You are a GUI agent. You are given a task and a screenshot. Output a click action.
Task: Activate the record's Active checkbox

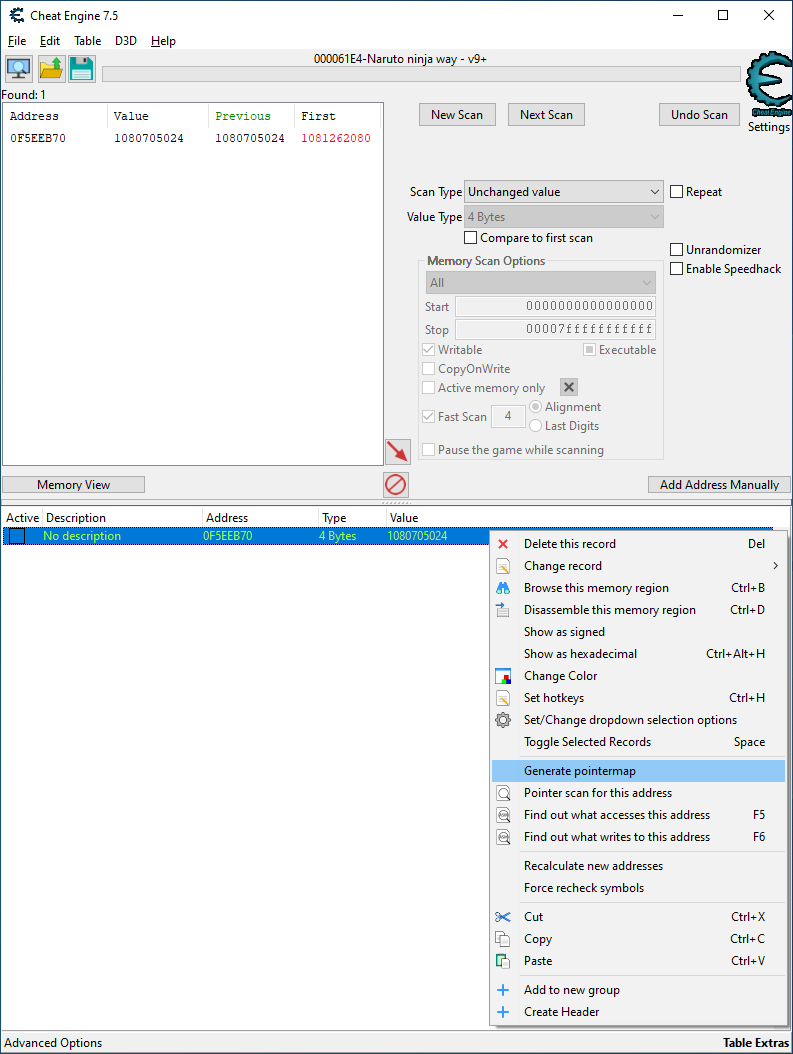tap(17, 536)
